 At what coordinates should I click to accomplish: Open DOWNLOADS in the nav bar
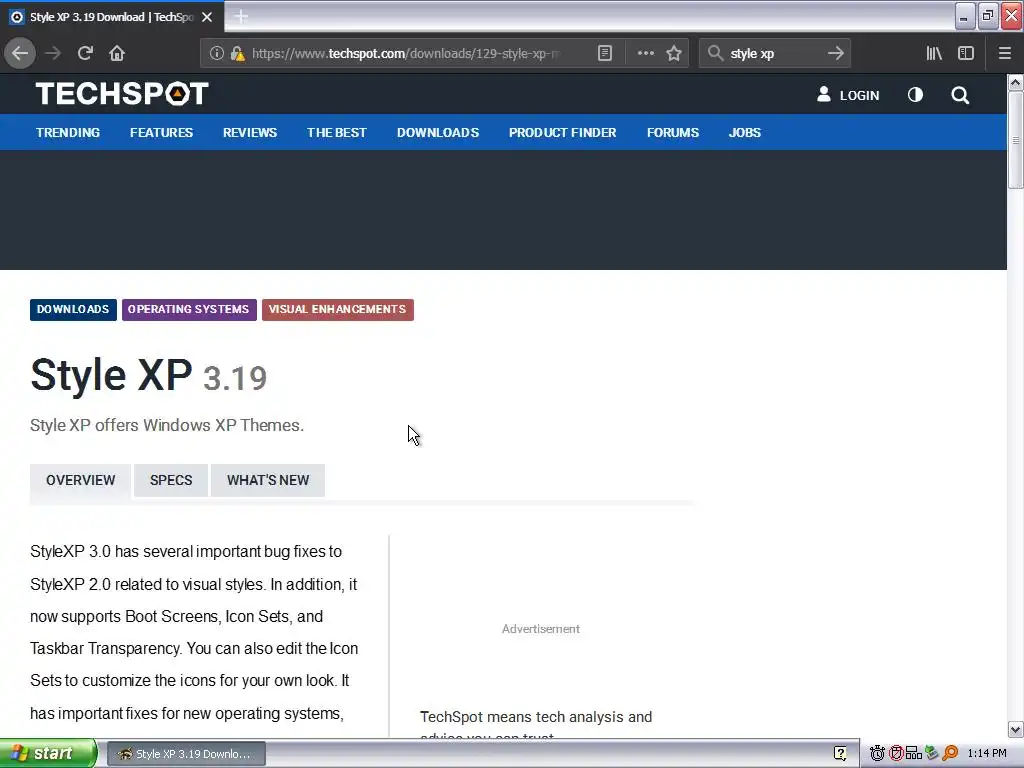(x=438, y=133)
